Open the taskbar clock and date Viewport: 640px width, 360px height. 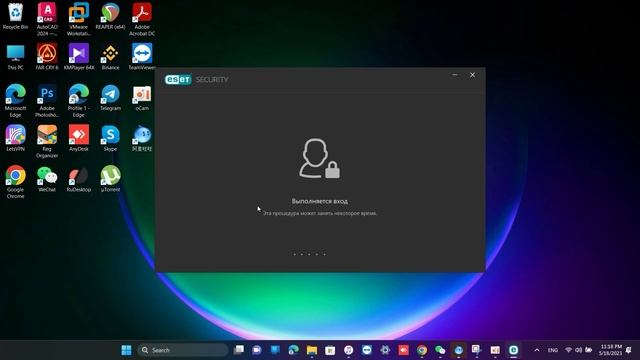tap(611, 350)
